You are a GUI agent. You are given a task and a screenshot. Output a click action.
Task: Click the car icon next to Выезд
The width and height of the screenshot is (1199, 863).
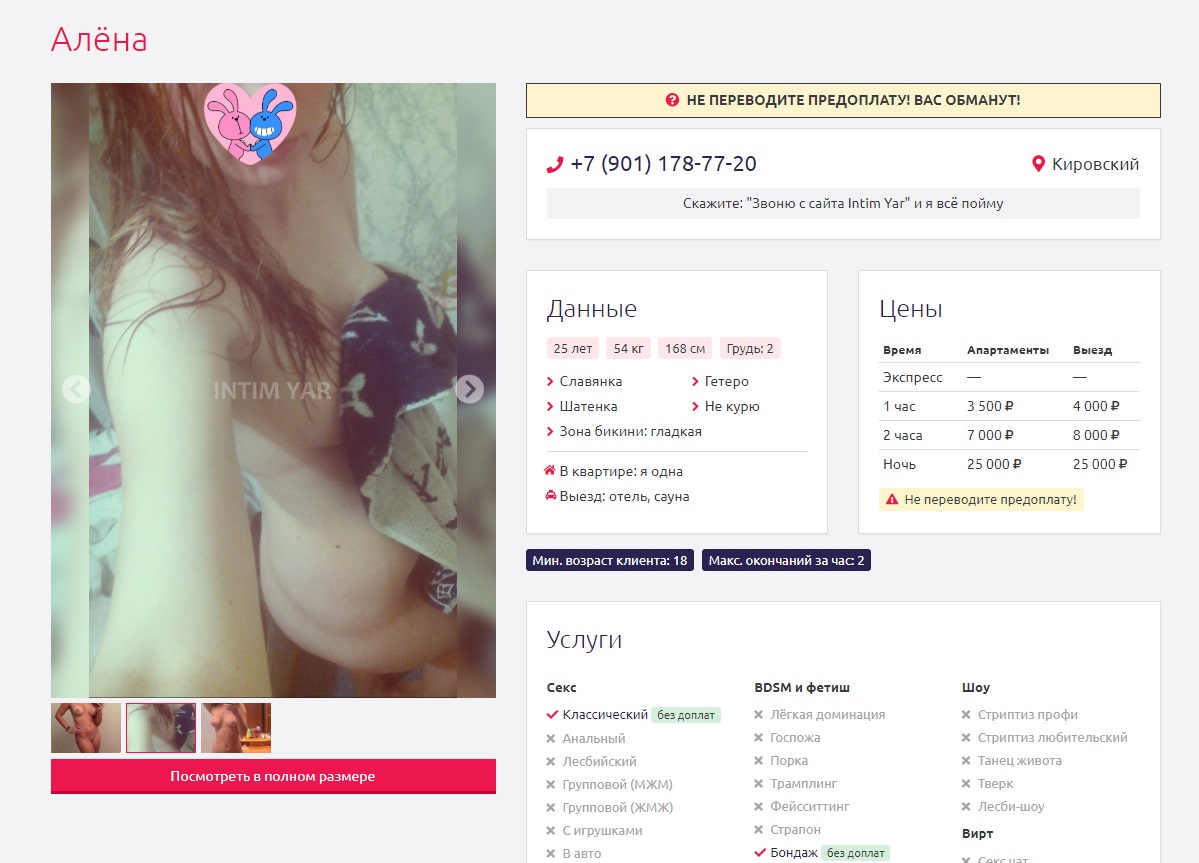(550, 496)
